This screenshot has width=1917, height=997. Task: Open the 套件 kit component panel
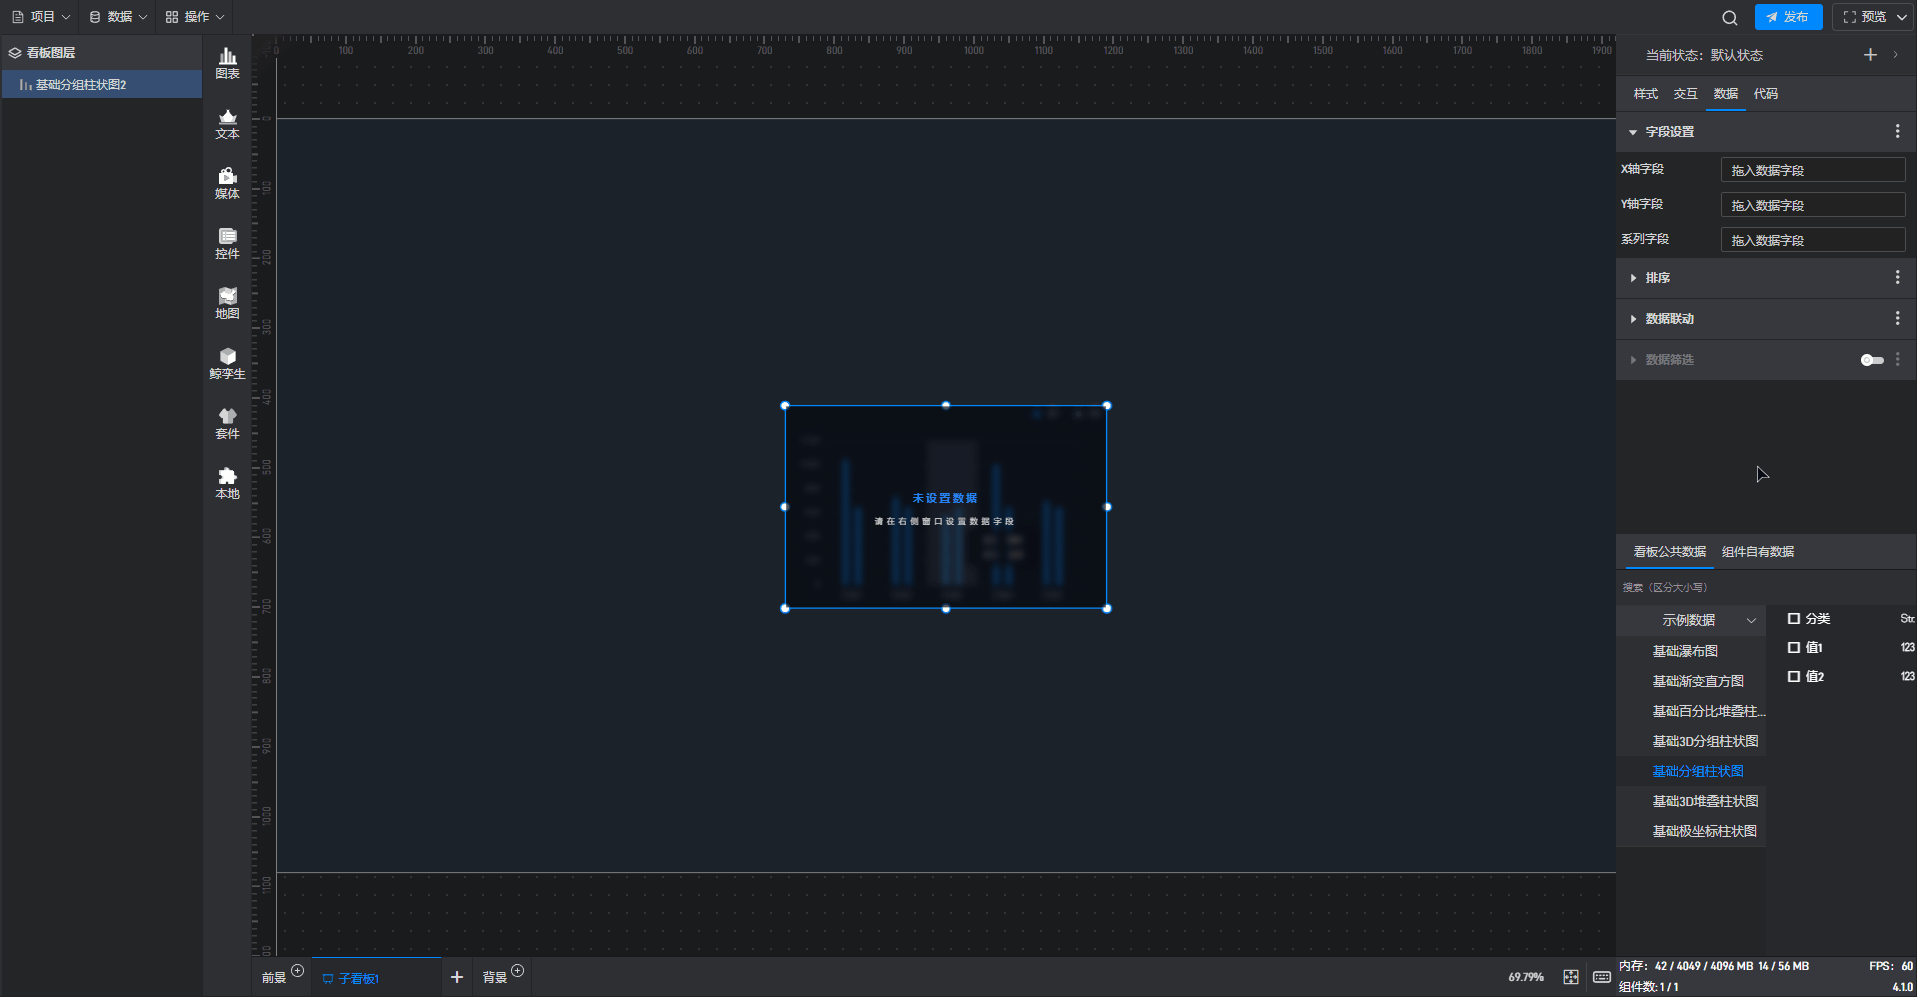[x=227, y=424]
